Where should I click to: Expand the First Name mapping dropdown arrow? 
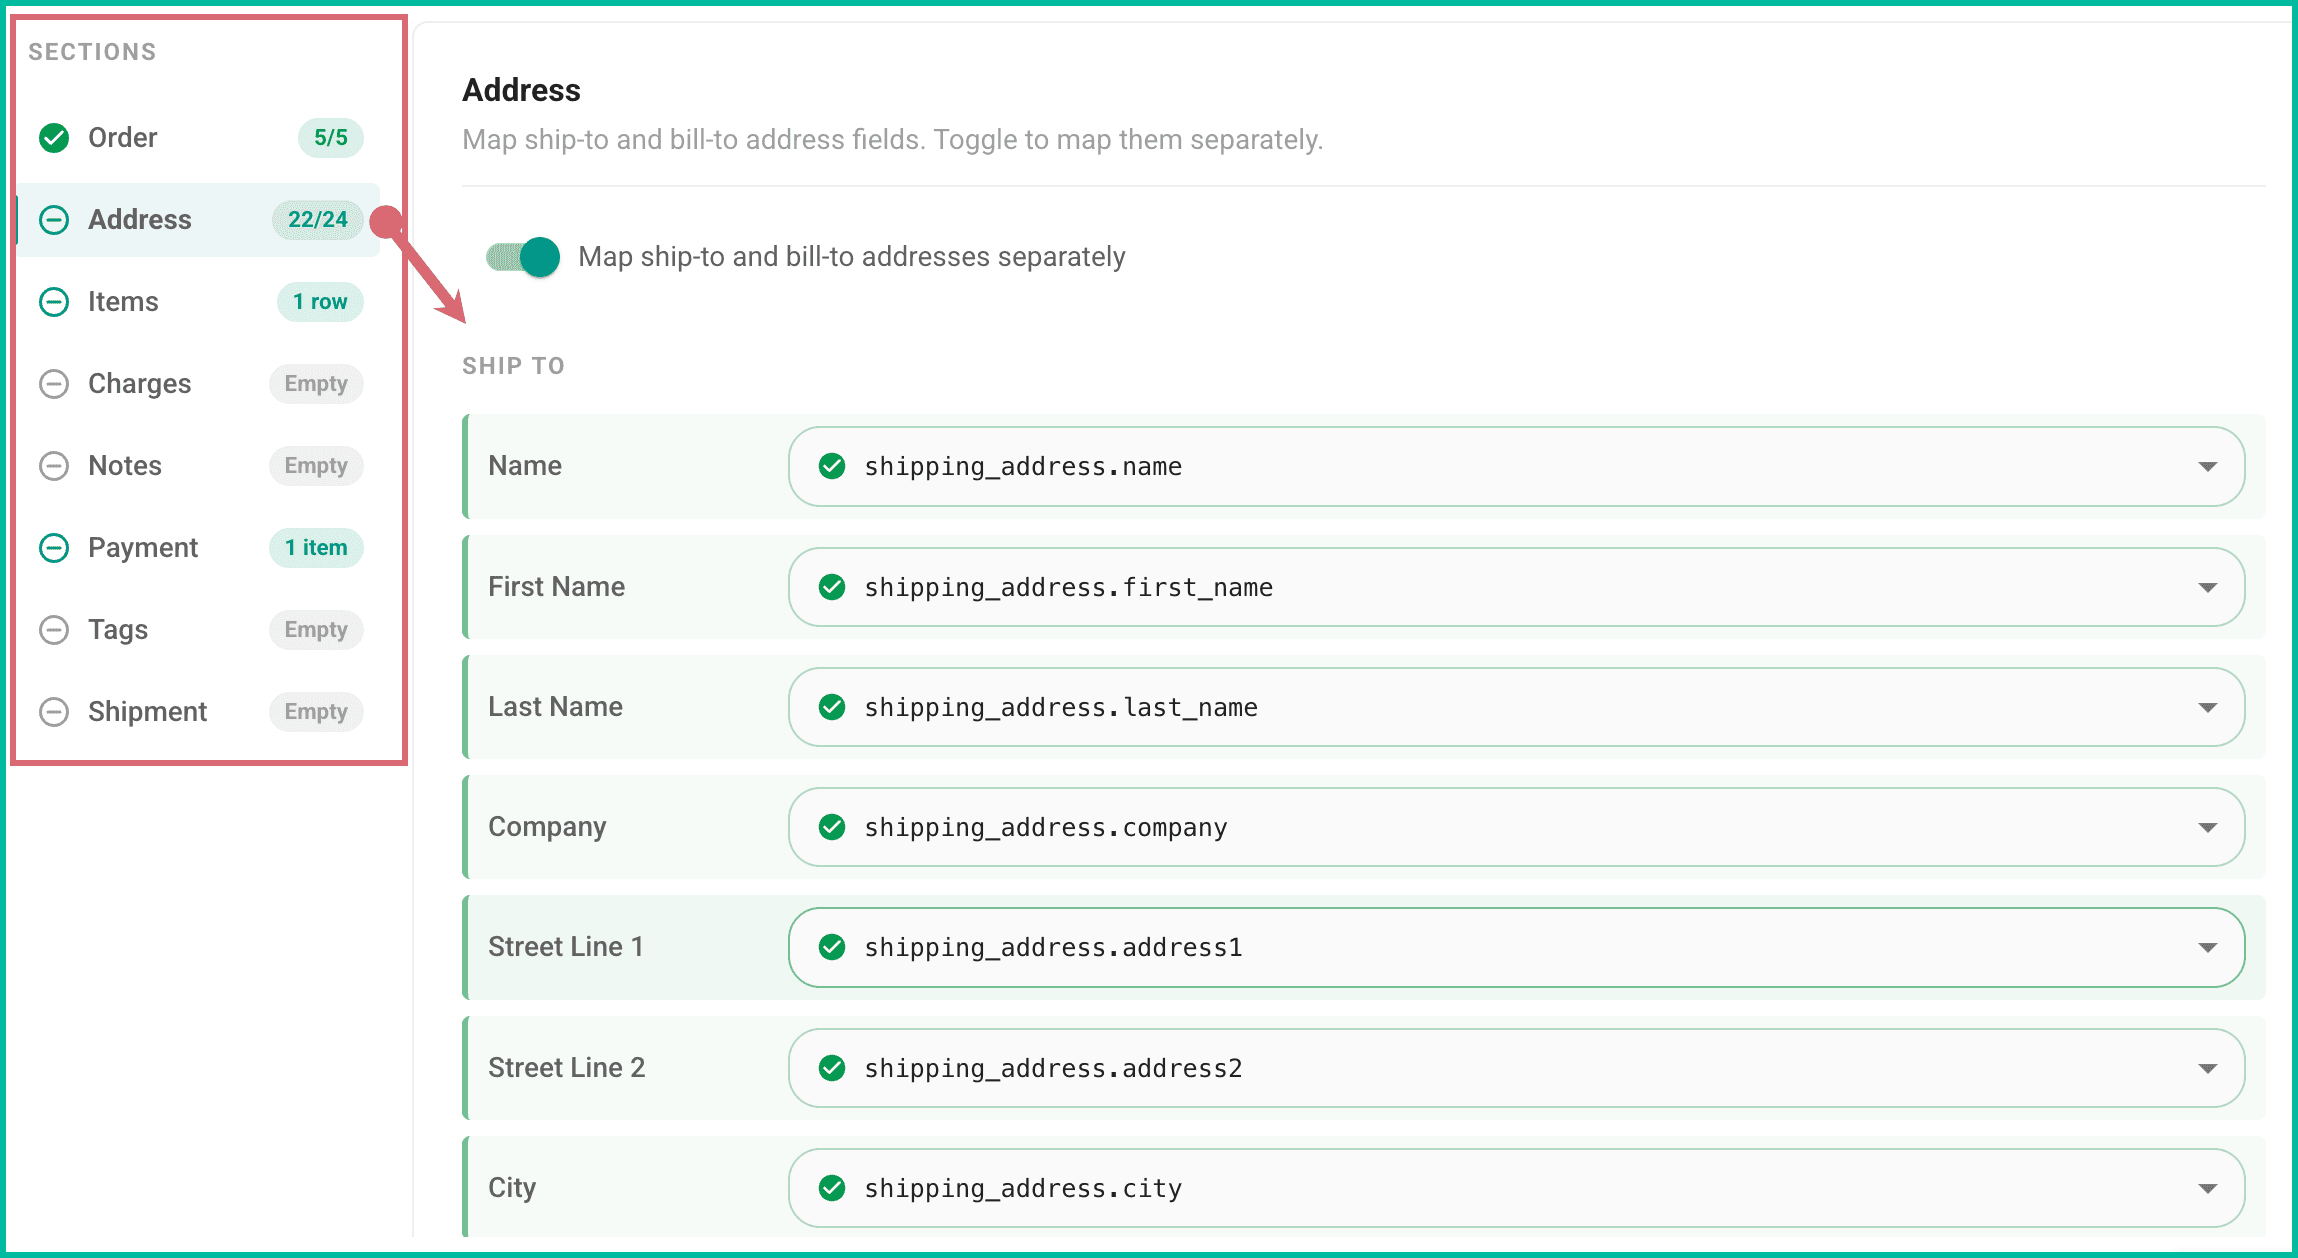tap(2208, 588)
